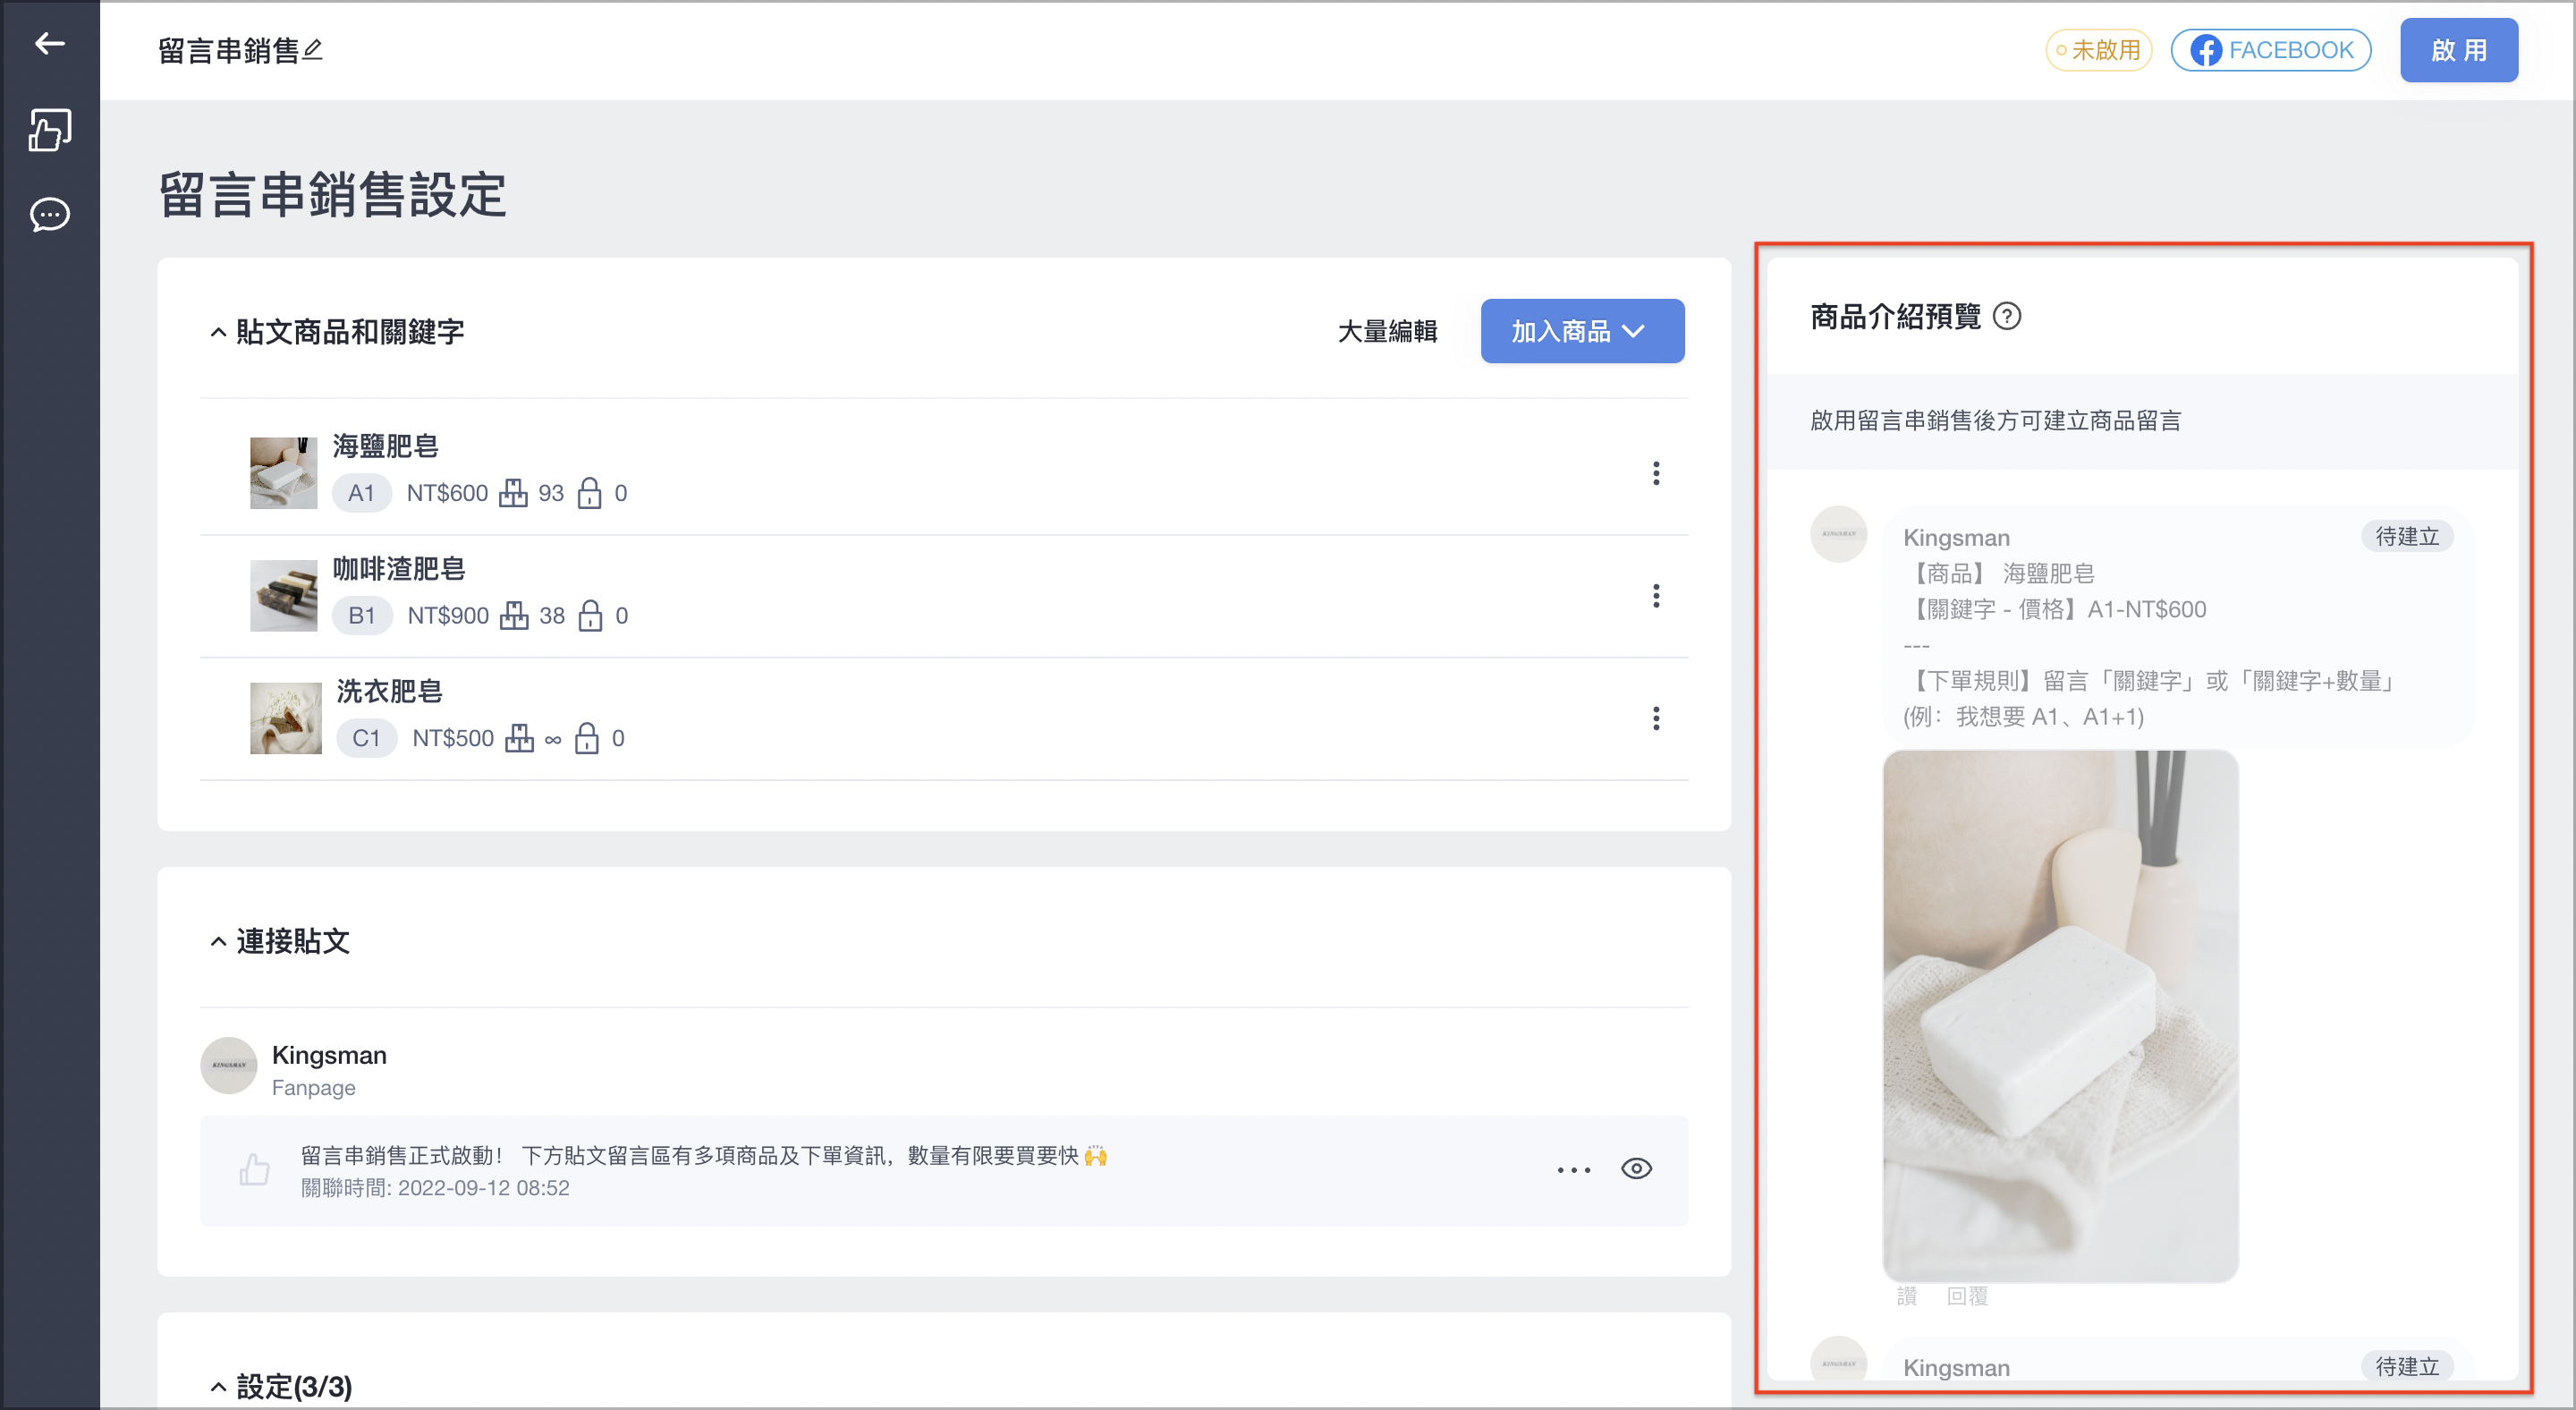Click 回覆 under the preview comment
The height and width of the screenshot is (1410, 2576).
coord(1966,1296)
